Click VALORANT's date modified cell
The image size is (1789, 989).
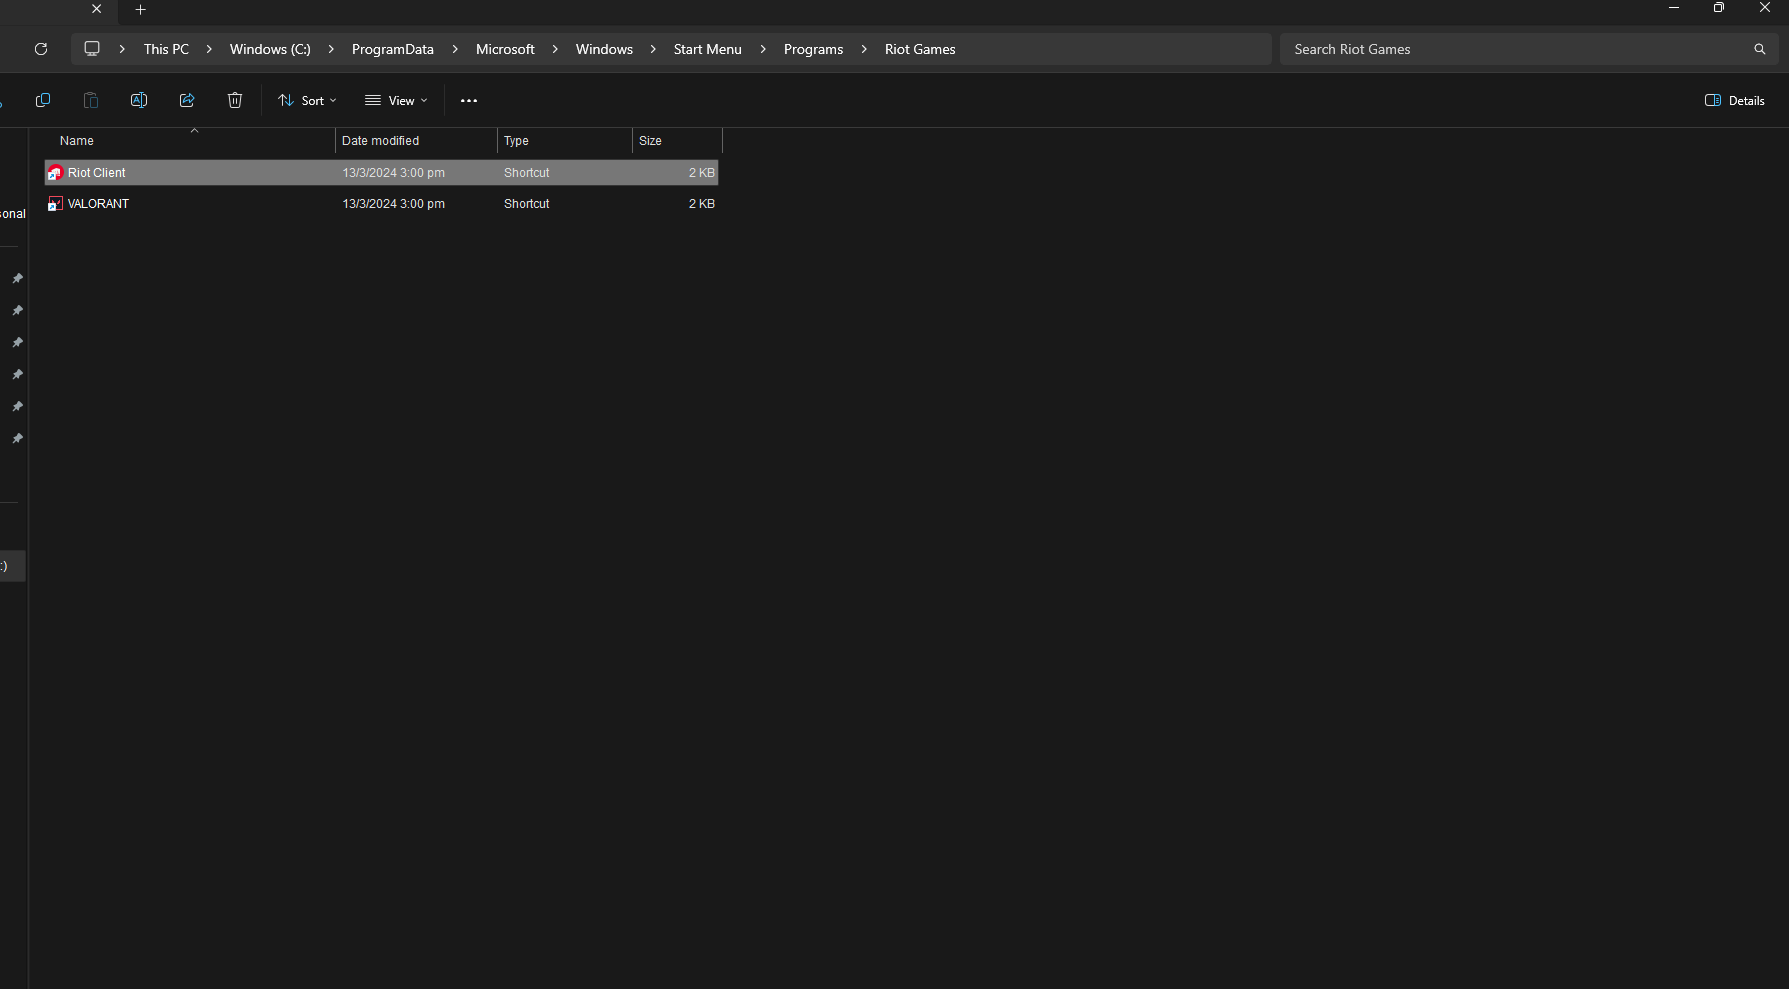coord(394,204)
